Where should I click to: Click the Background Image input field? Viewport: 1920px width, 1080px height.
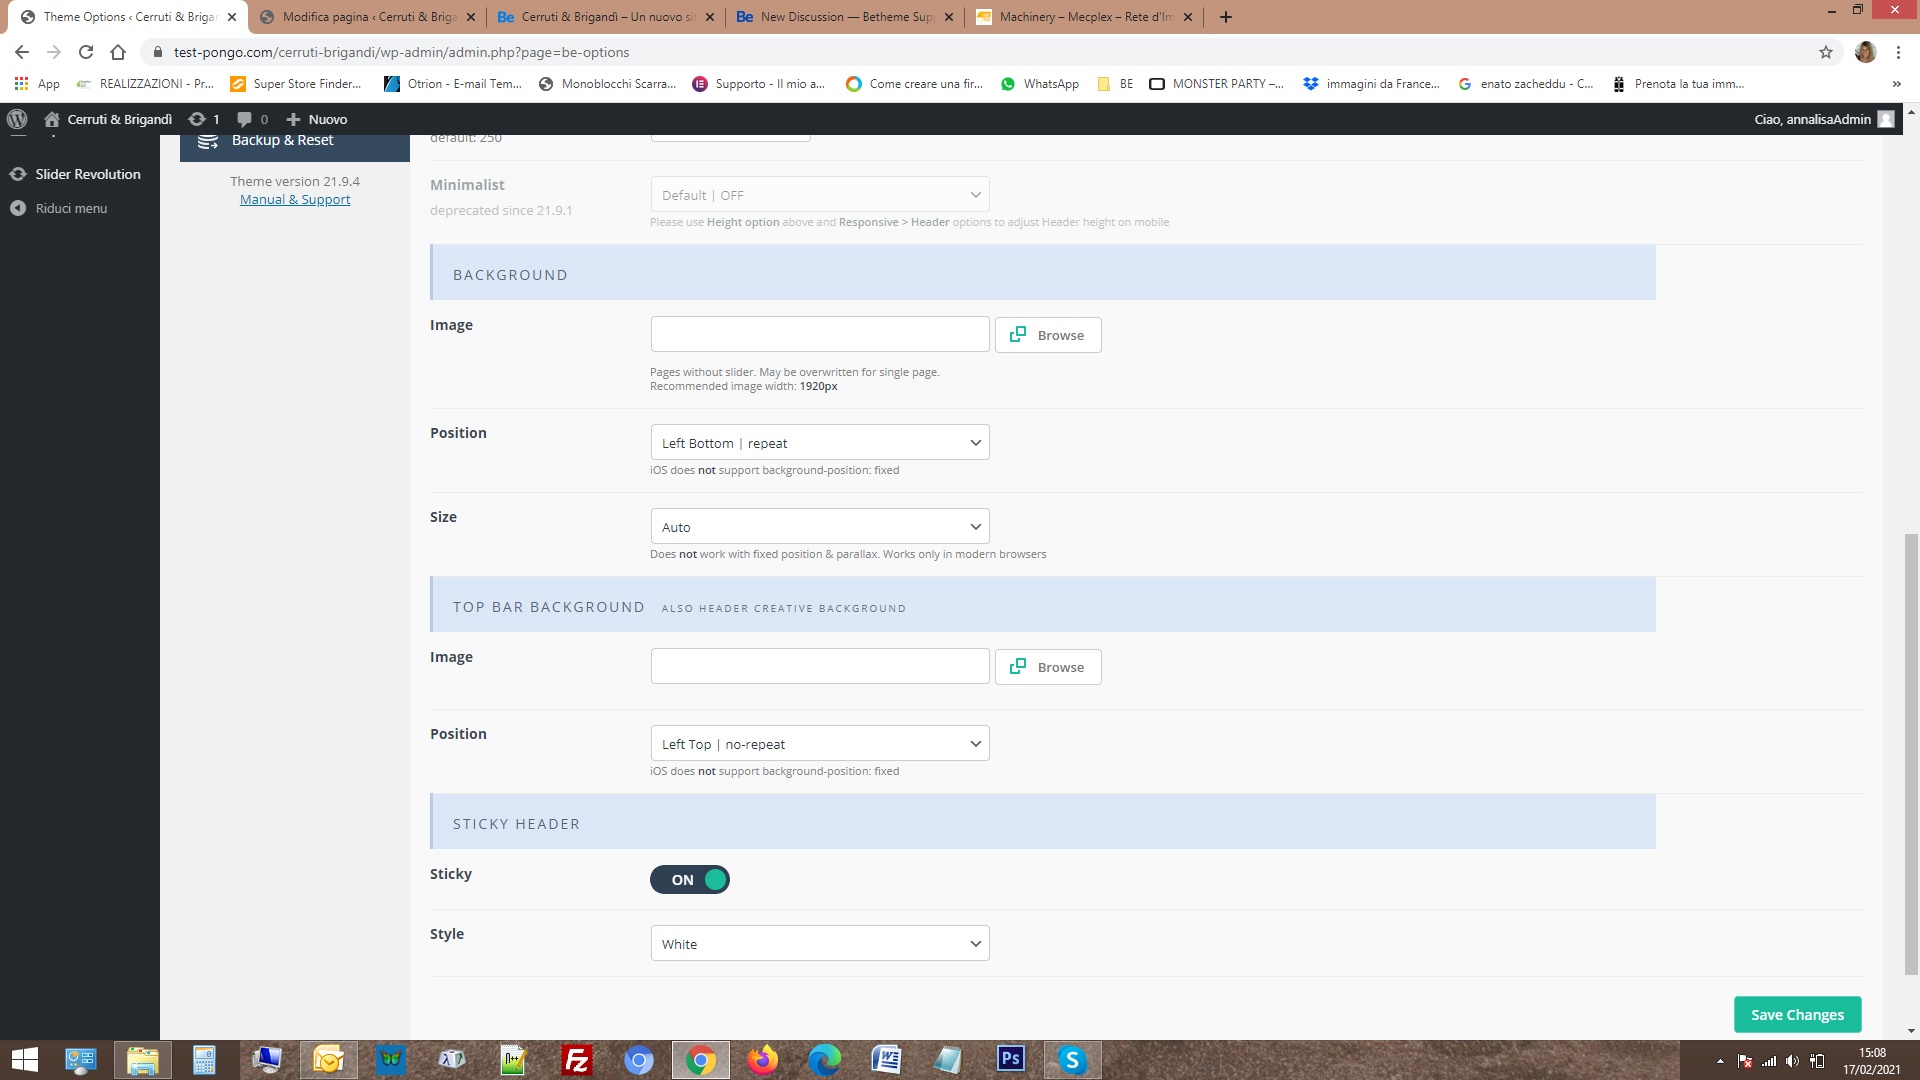pyautogui.click(x=820, y=334)
